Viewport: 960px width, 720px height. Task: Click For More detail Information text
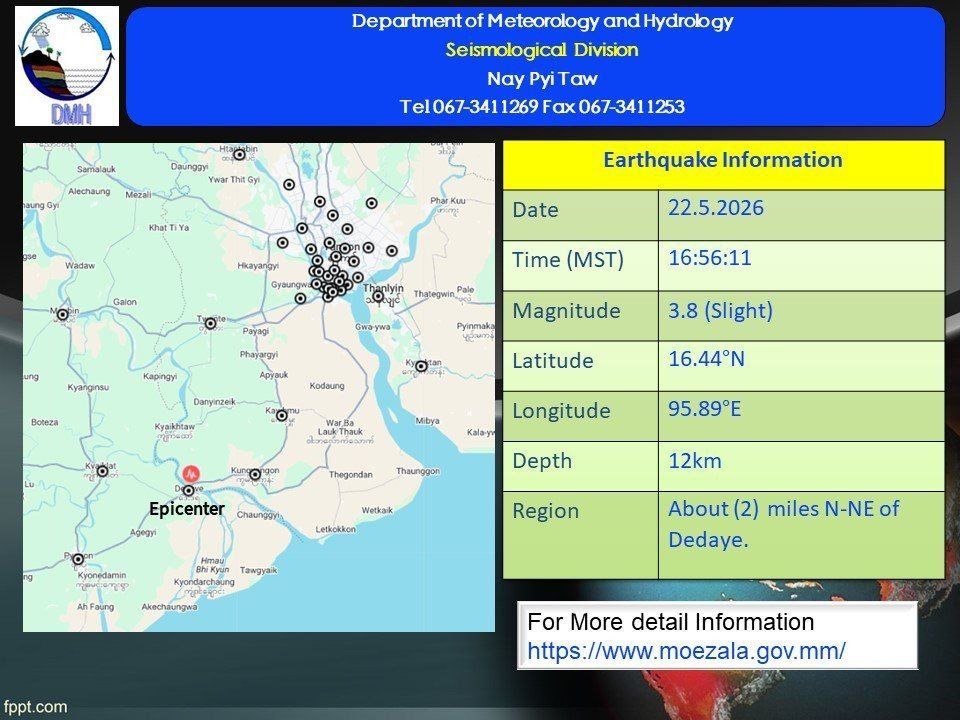(x=670, y=622)
